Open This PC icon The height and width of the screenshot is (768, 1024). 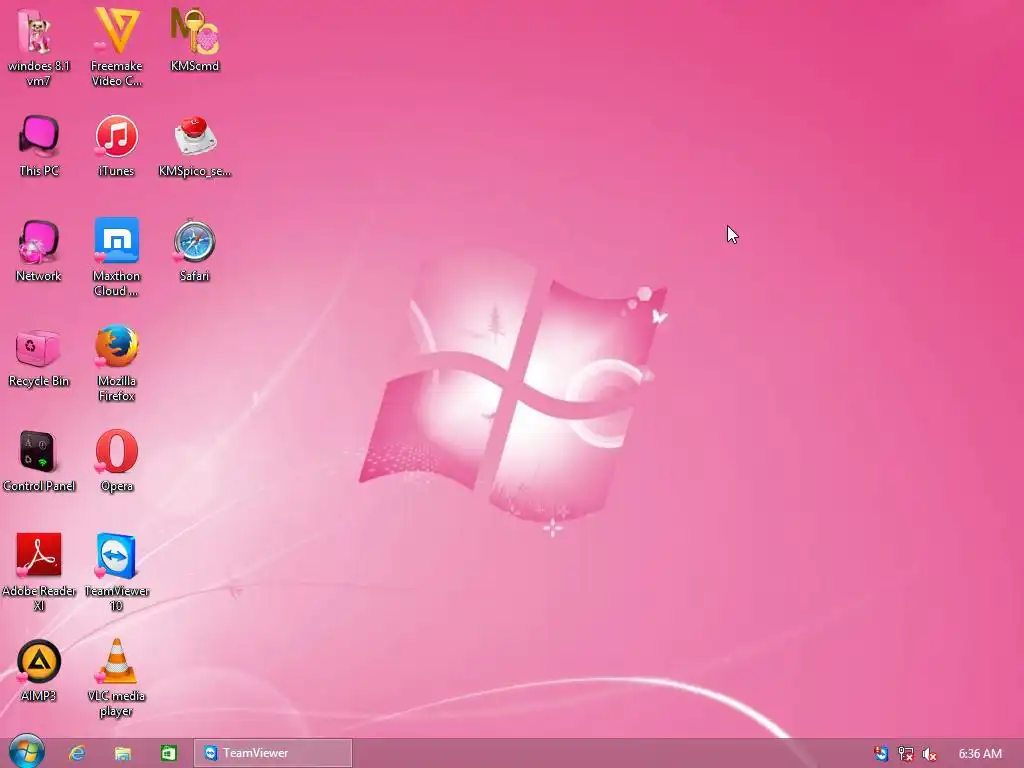pos(39,145)
